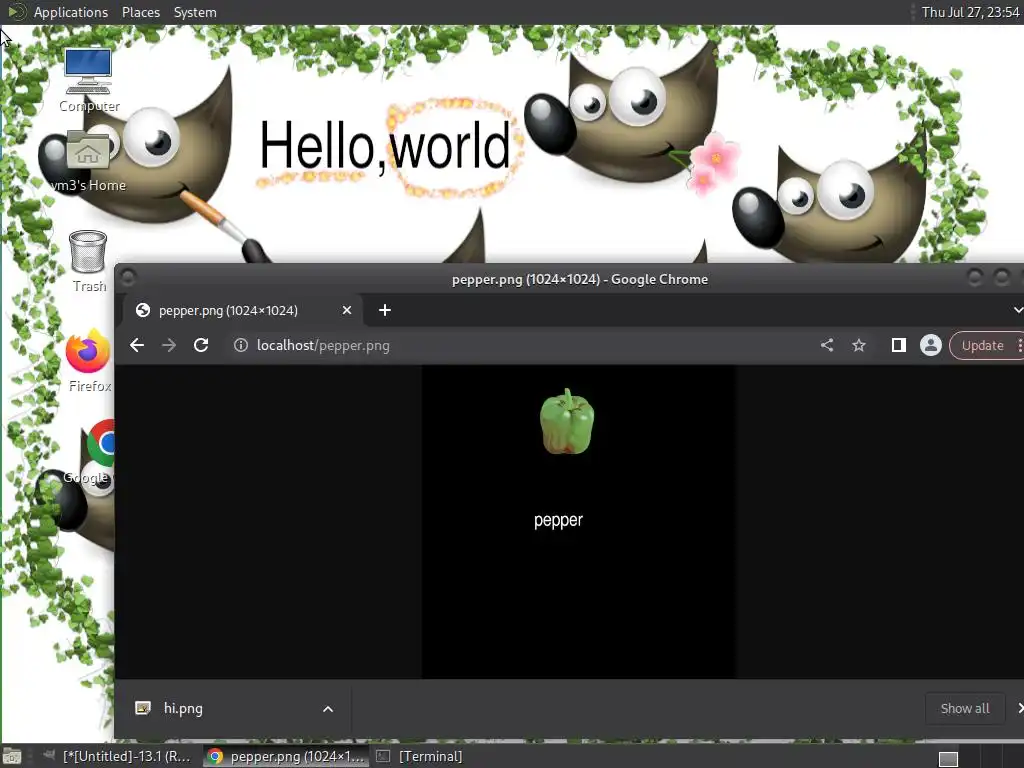Image resolution: width=1024 pixels, height=768 pixels.
Task: Switch to pepper.png Chrome taskbar entry
Action: 285,756
